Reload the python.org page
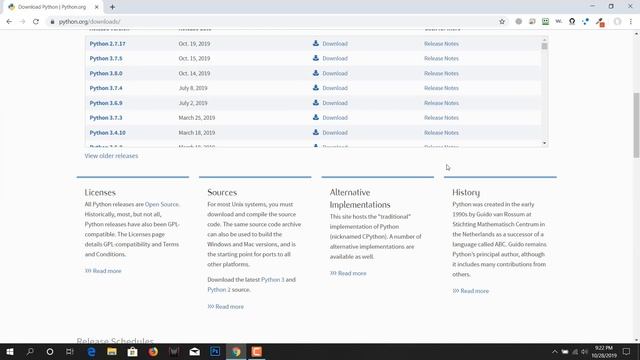 (x=36, y=22)
